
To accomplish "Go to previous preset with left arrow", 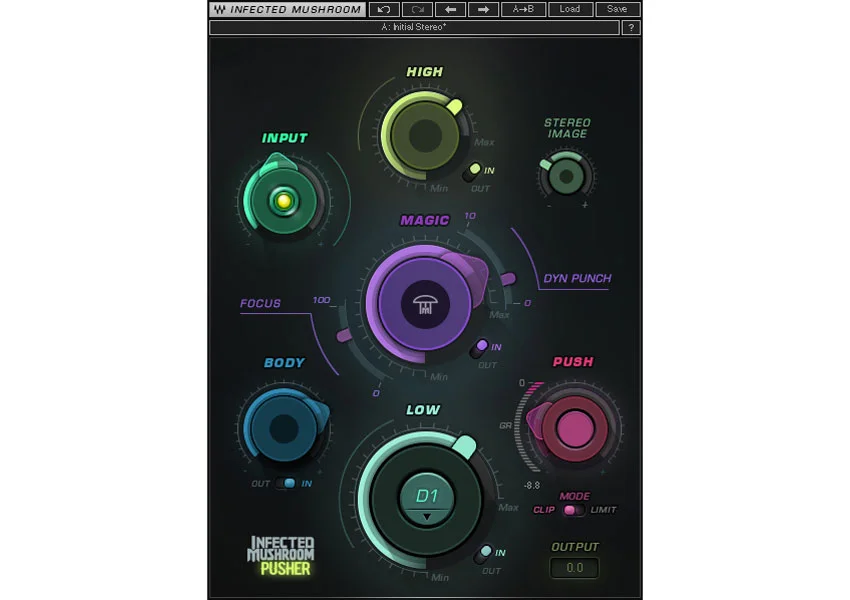I will pos(450,9).
